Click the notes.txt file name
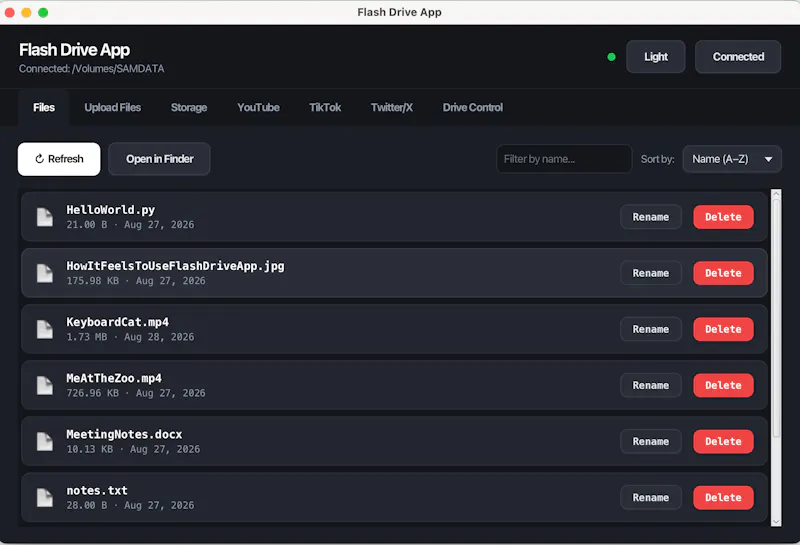This screenshot has height=545, width=800. pyautogui.click(x=97, y=490)
